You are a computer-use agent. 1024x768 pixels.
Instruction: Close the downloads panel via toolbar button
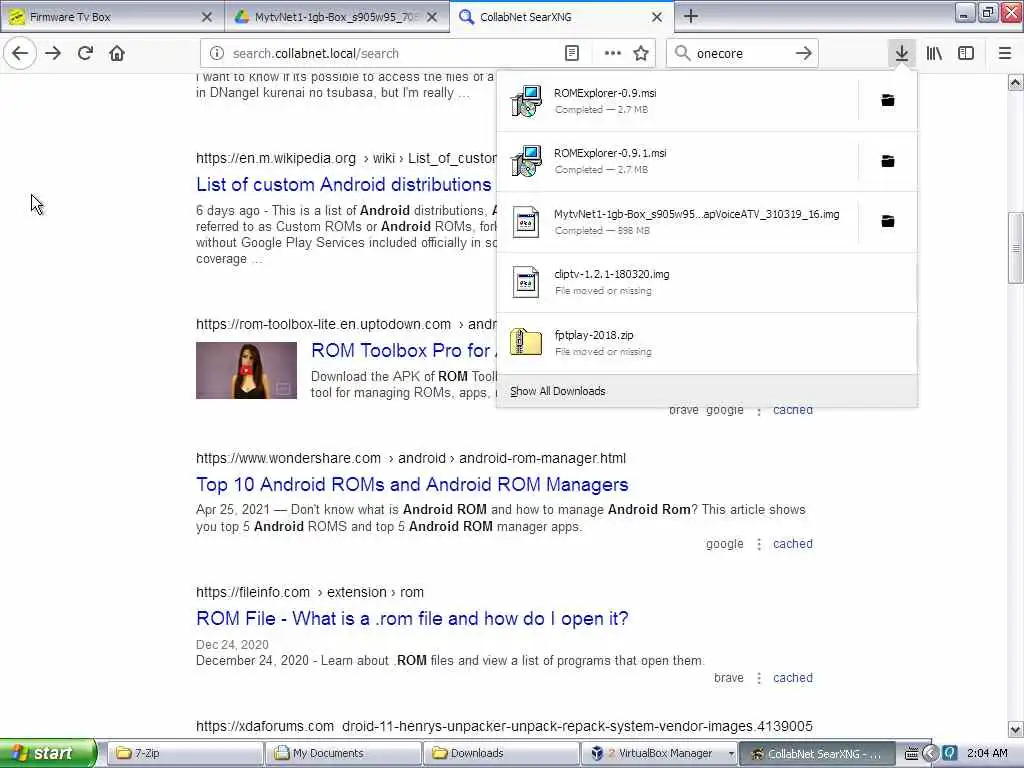(902, 53)
